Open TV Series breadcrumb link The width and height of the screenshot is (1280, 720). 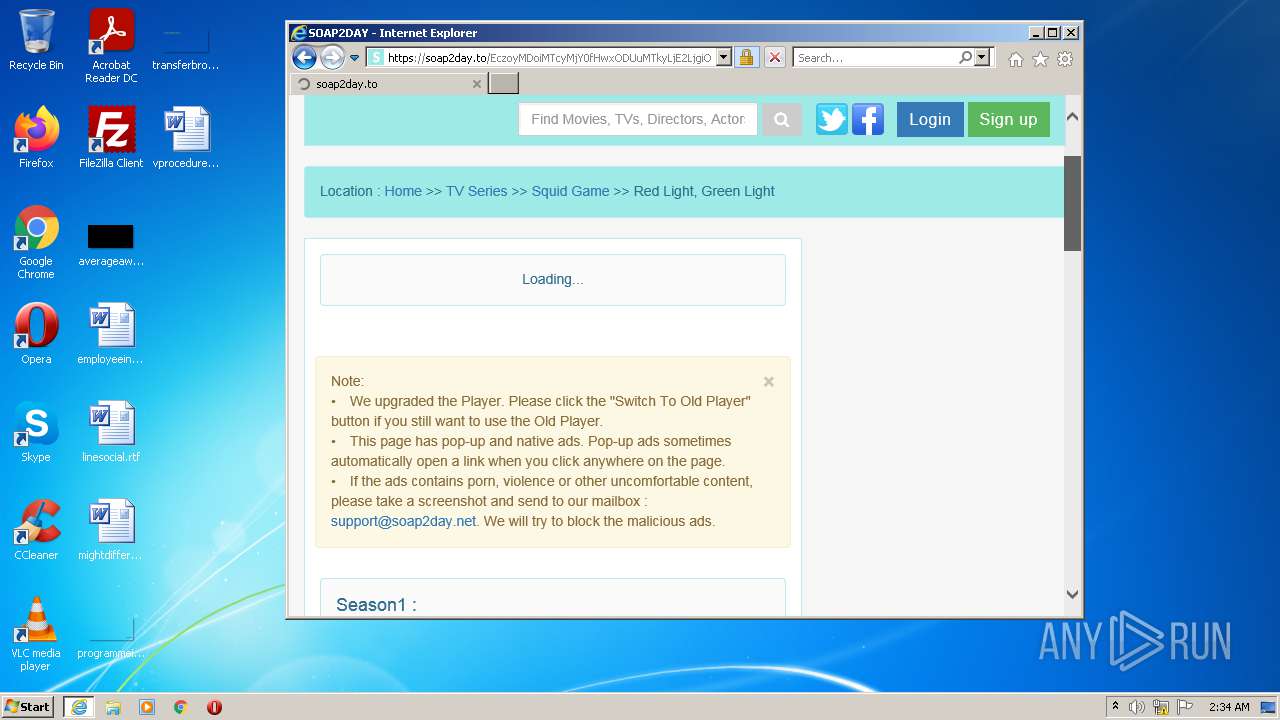(477, 191)
